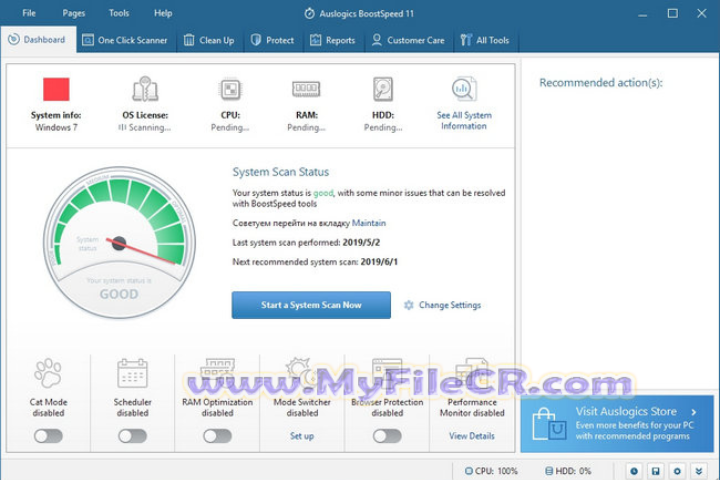Click the RAM module icon
720x480 pixels.
pyautogui.click(x=306, y=89)
